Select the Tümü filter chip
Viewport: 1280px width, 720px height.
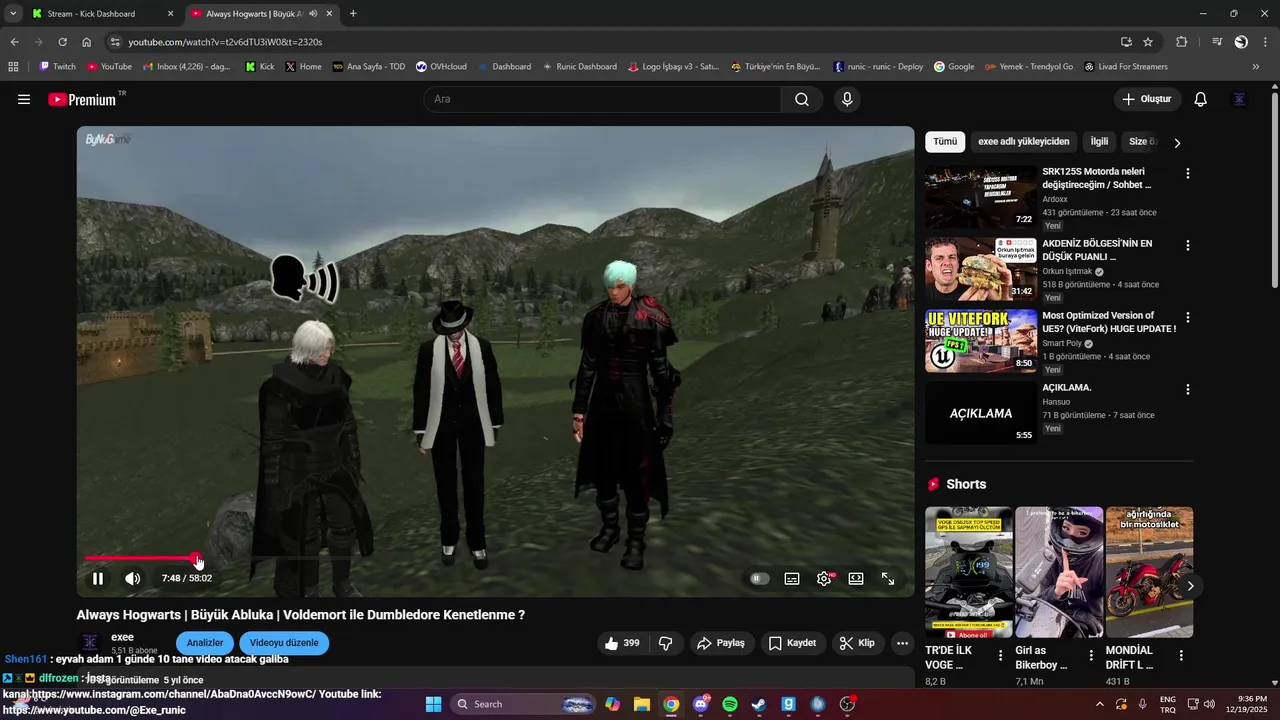[x=945, y=142]
